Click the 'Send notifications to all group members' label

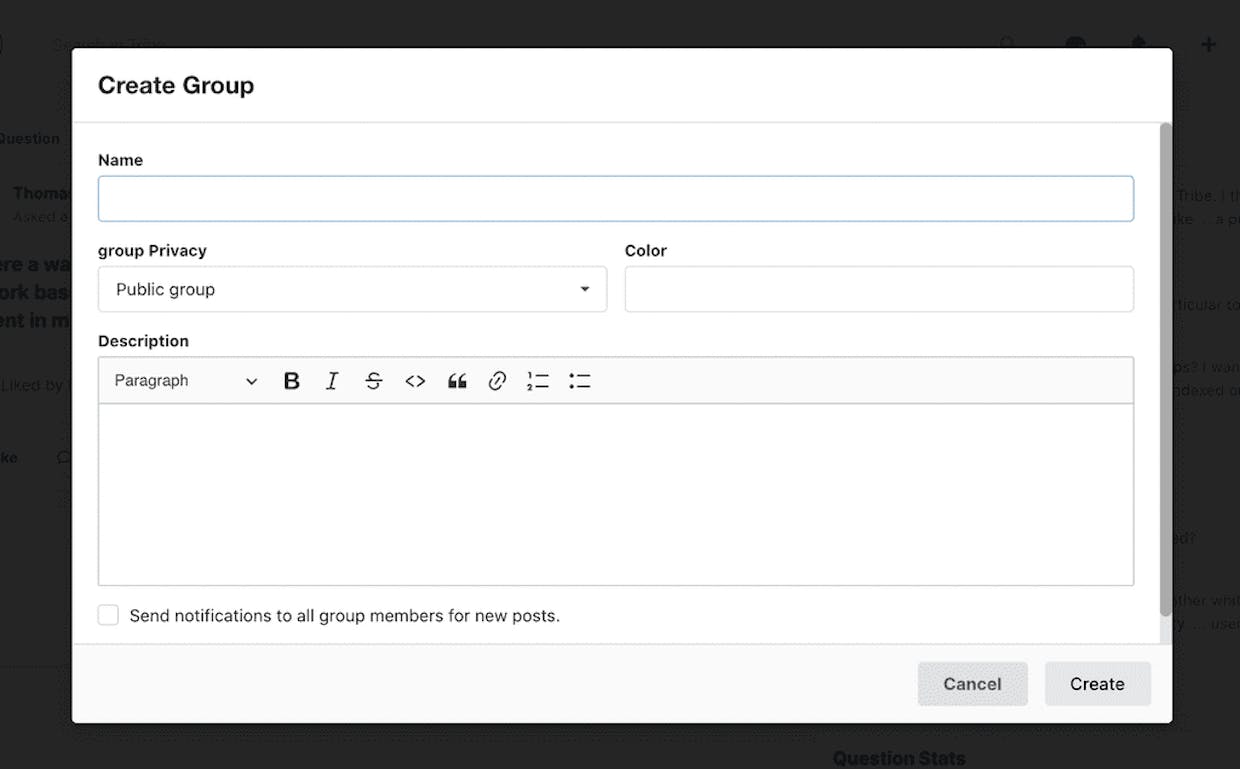click(x=344, y=616)
